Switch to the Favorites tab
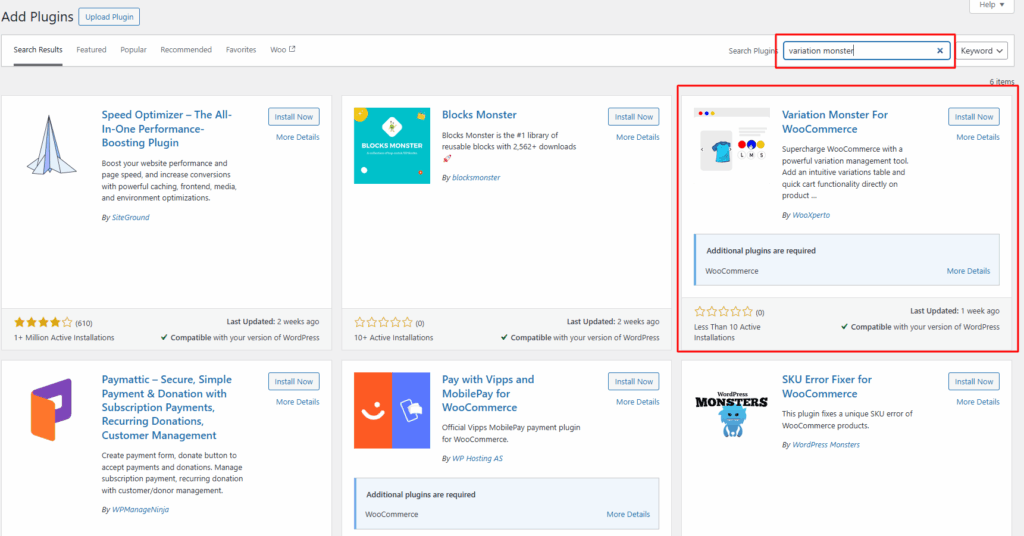The width and height of the screenshot is (1024, 536). point(241,50)
